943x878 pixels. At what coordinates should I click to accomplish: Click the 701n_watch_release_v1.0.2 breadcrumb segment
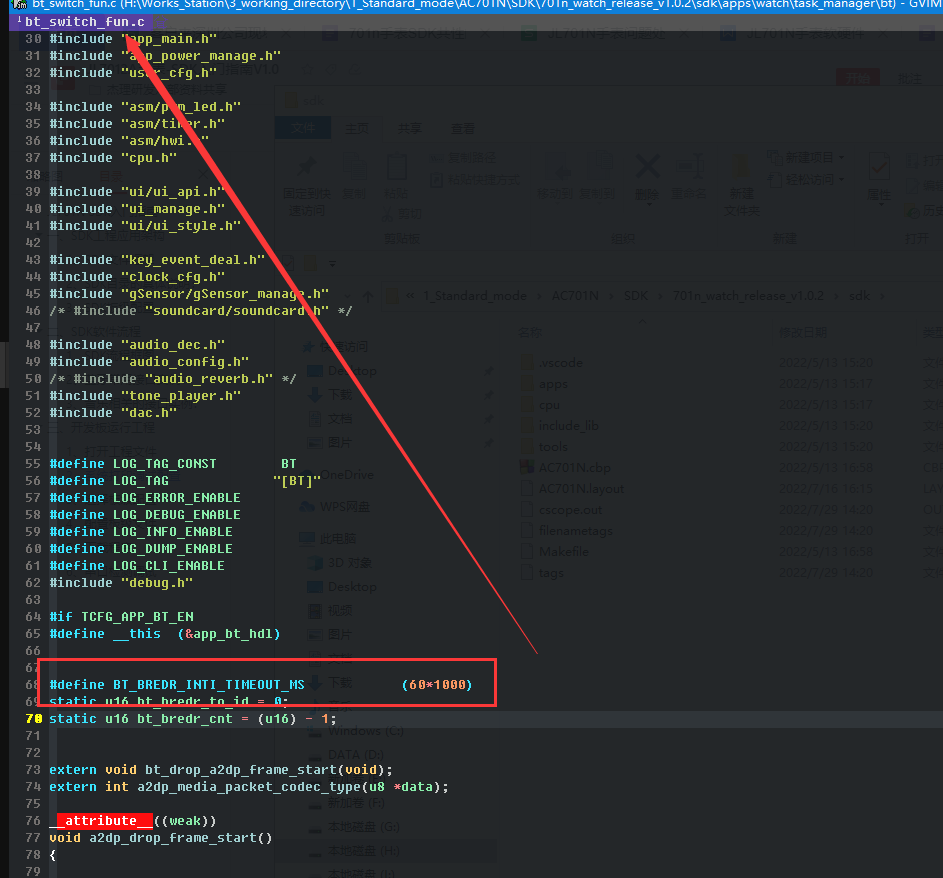point(748,296)
